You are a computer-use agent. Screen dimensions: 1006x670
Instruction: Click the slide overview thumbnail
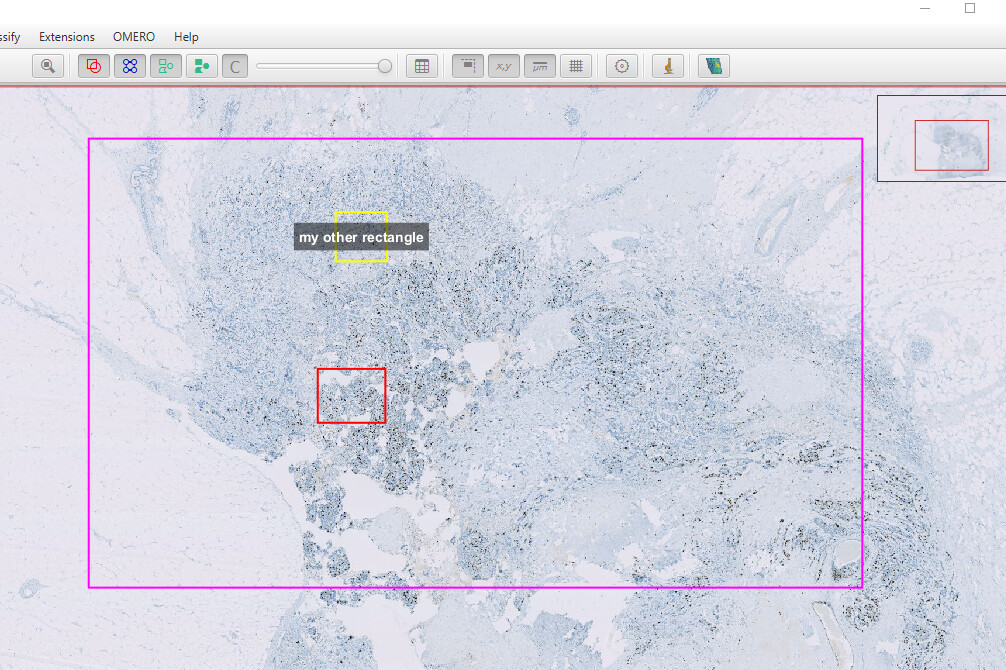click(x=941, y=137)
